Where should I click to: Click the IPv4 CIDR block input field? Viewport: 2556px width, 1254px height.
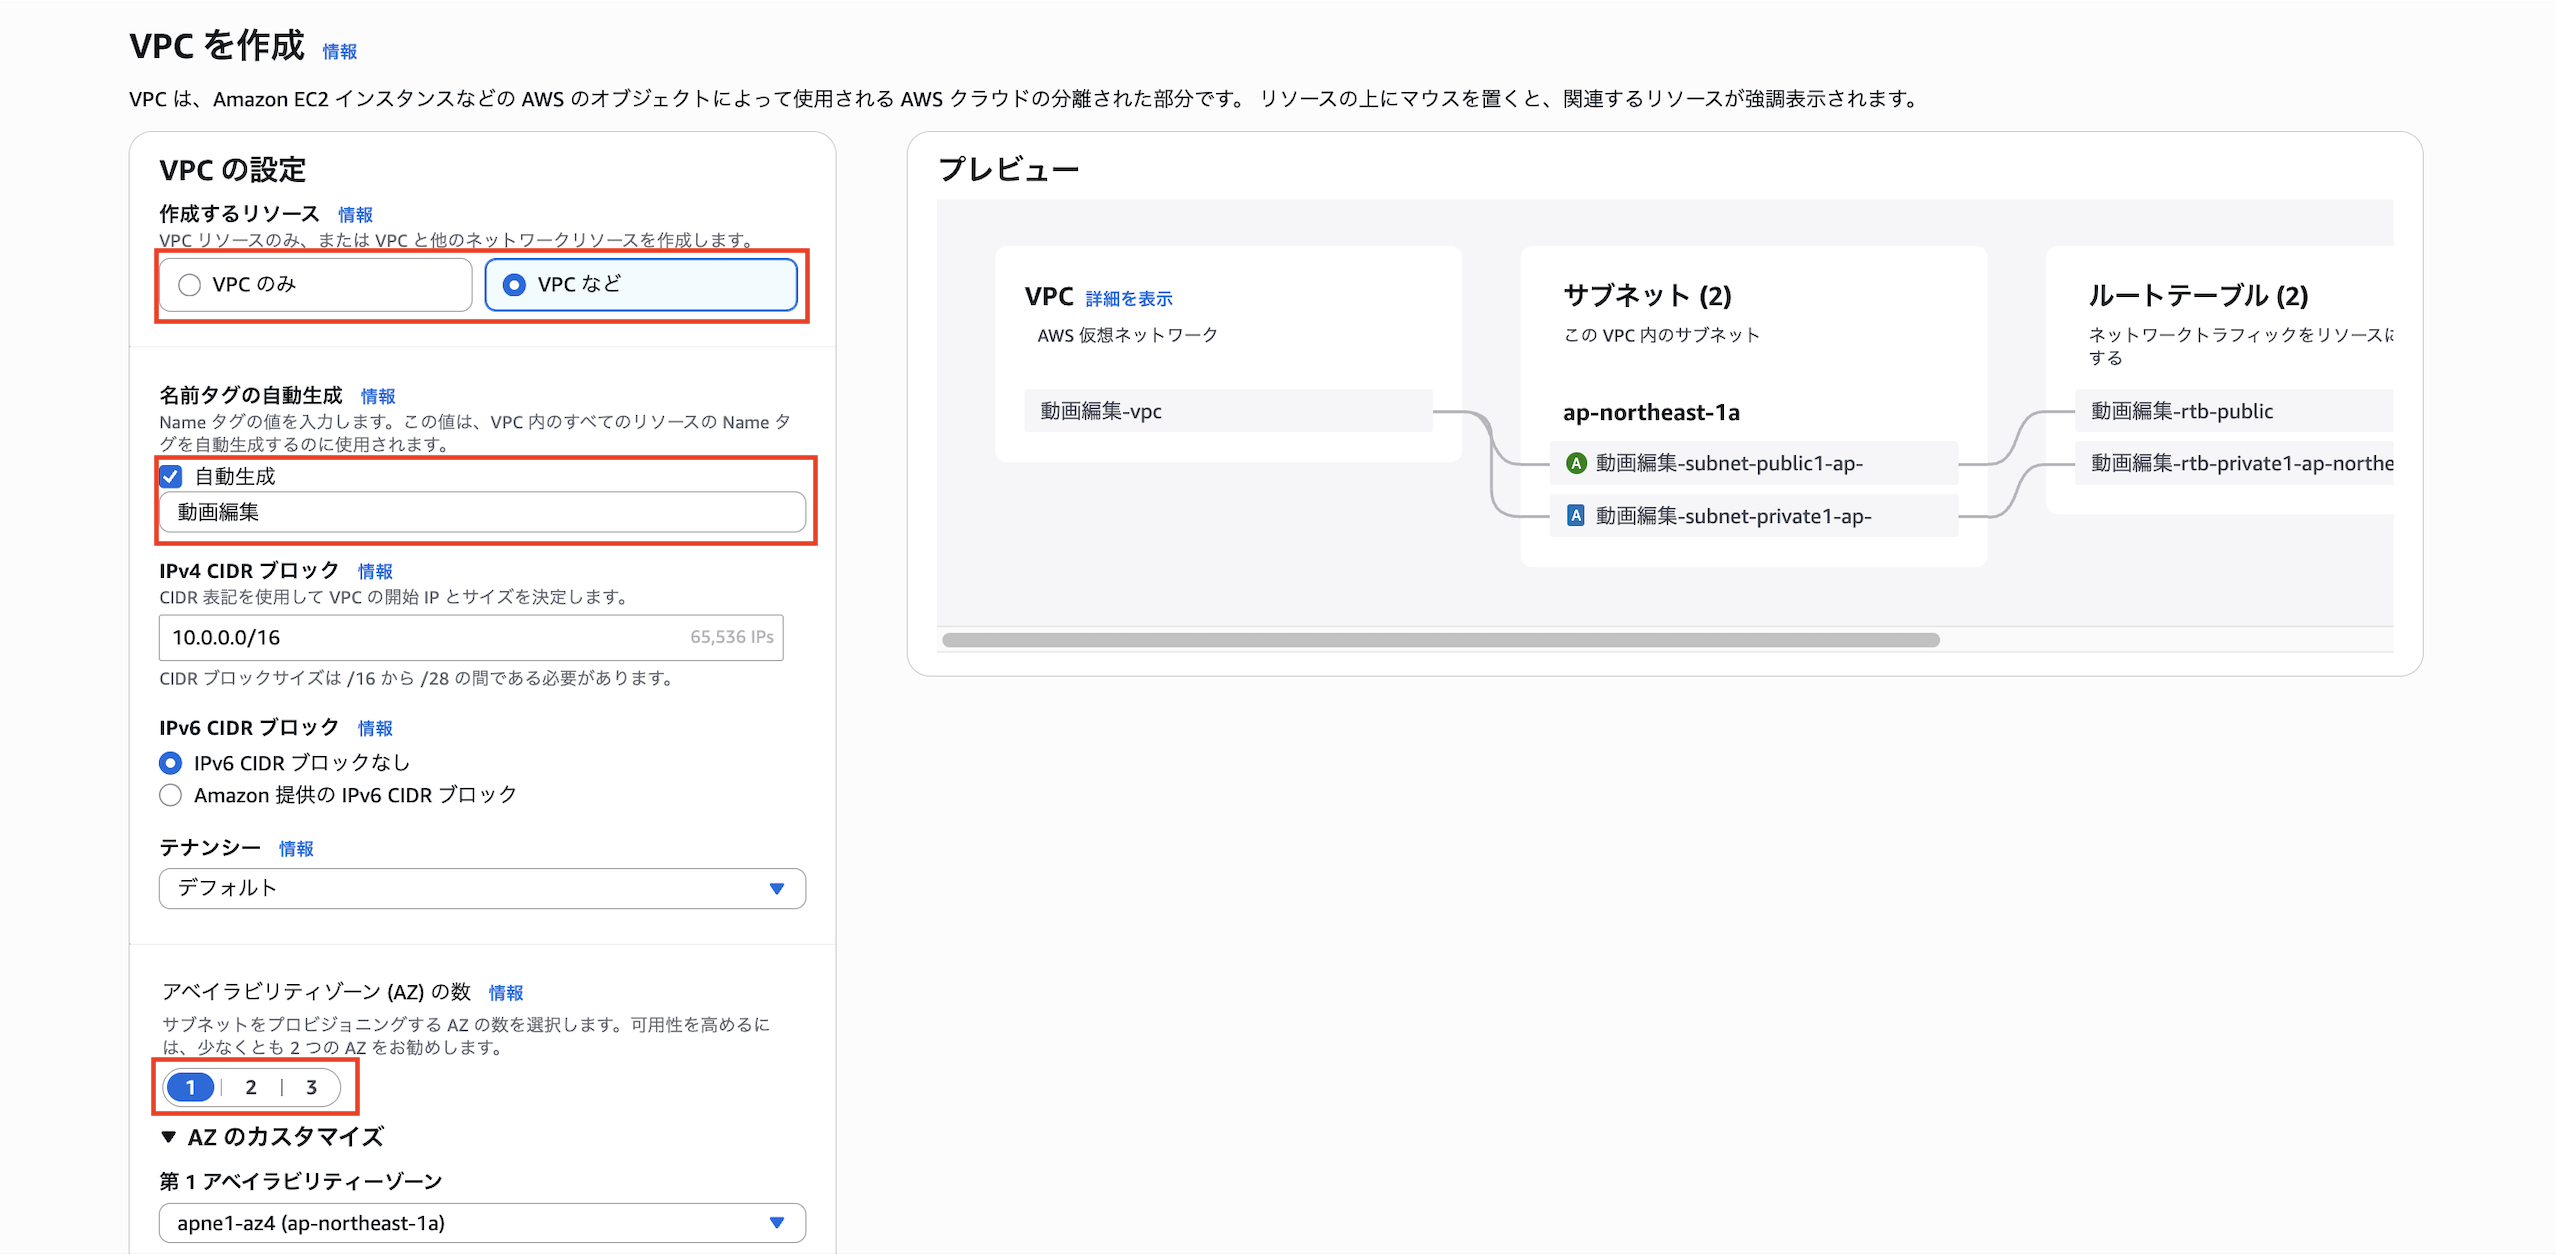pos(420,637)
